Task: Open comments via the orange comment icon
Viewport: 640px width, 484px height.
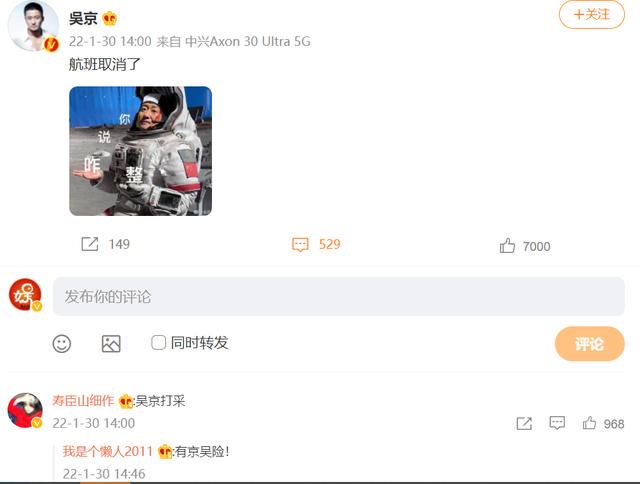Action: click(300, 244)
